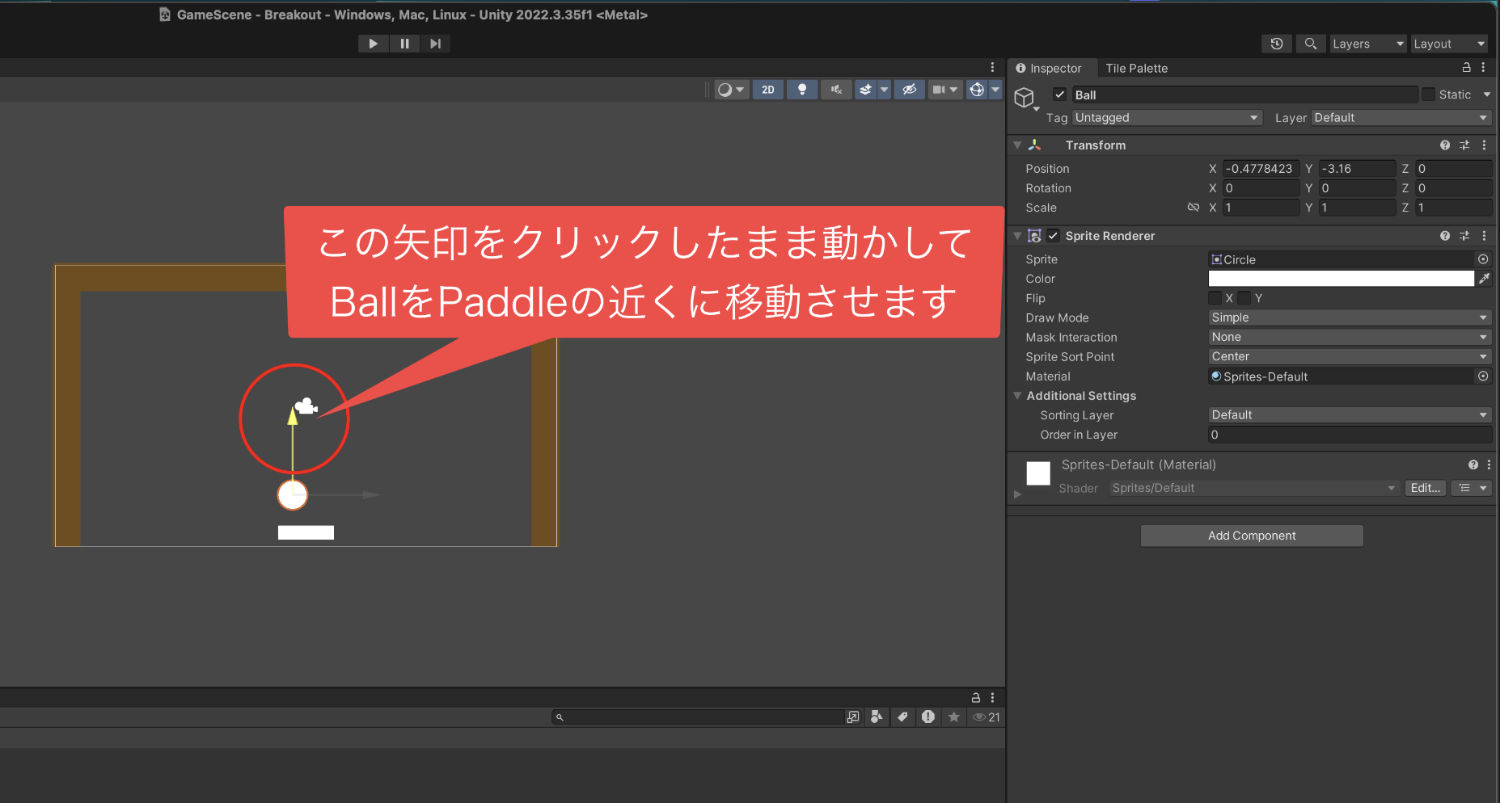
Task: Enable Flip X checkbox
Action: coord(1215,298)
